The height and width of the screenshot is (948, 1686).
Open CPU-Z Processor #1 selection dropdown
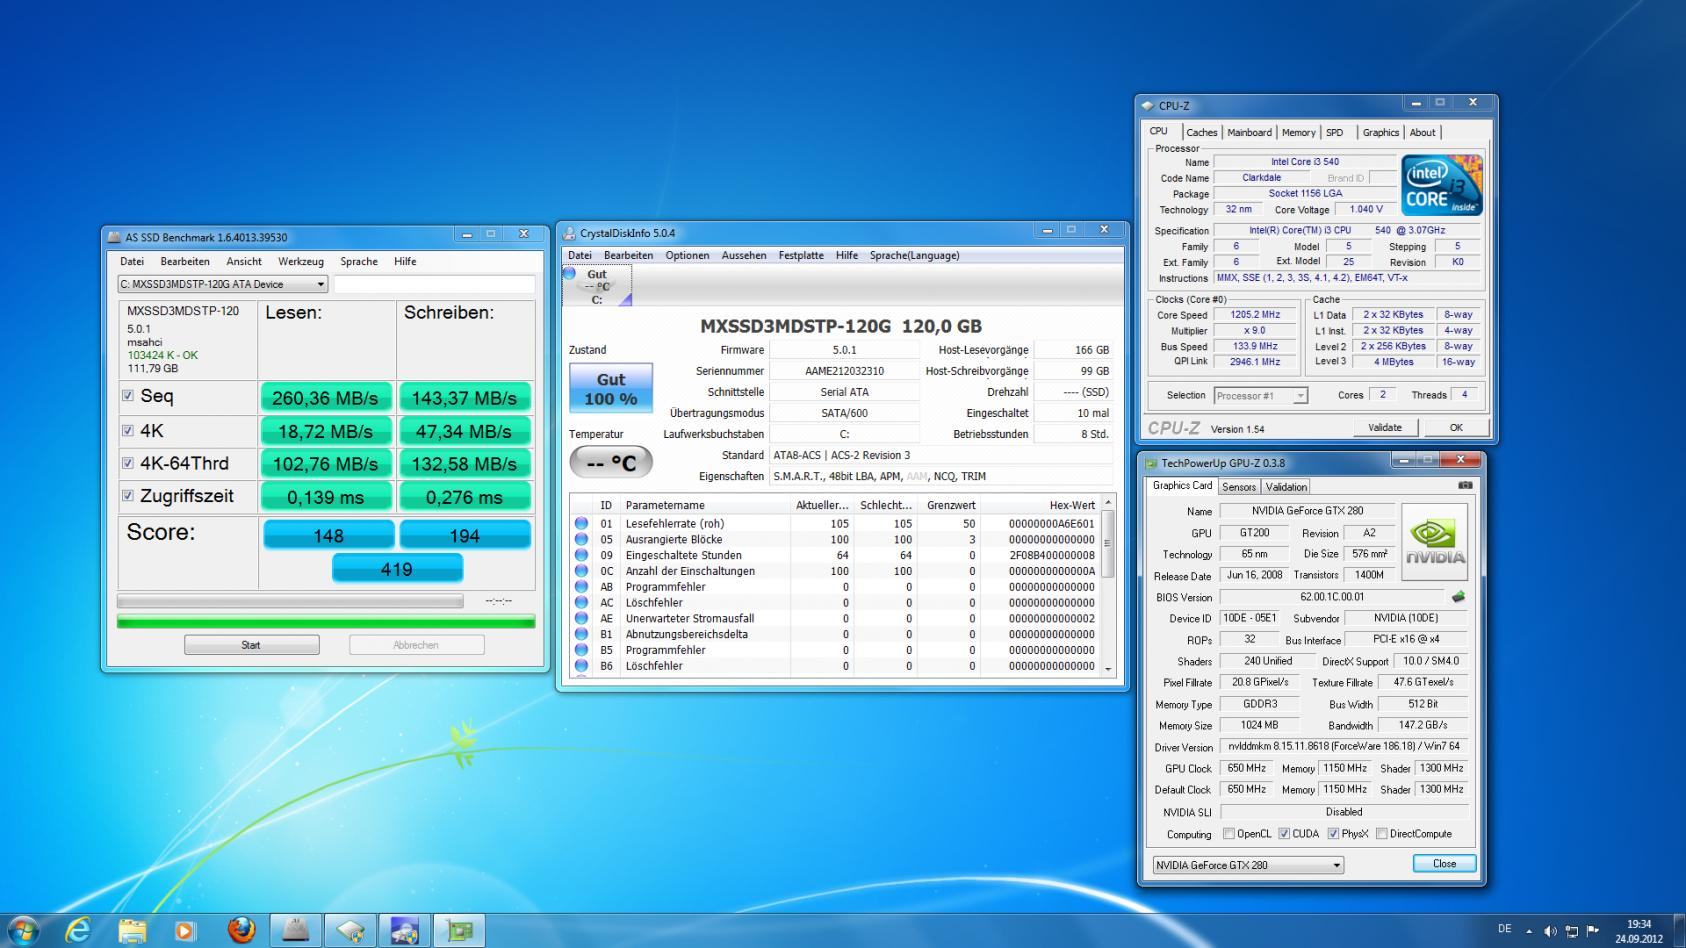1300,396
